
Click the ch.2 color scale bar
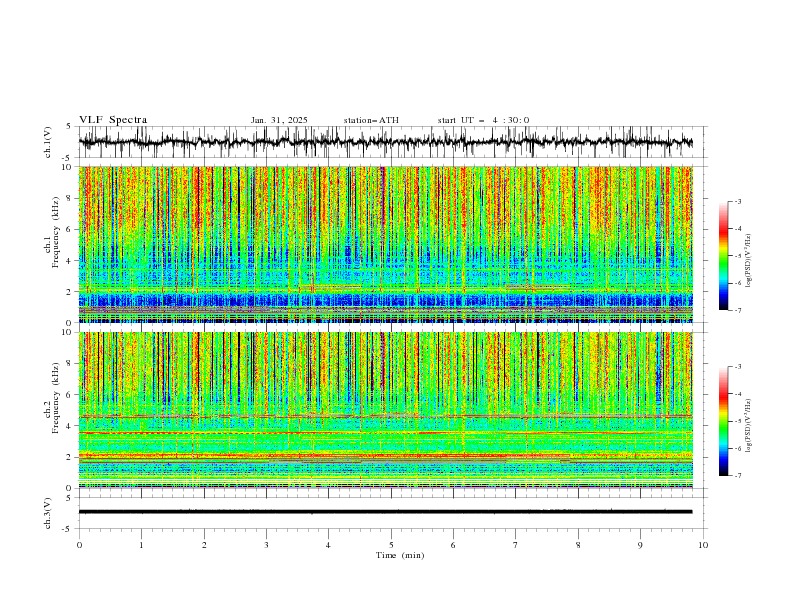click(724, 421)
